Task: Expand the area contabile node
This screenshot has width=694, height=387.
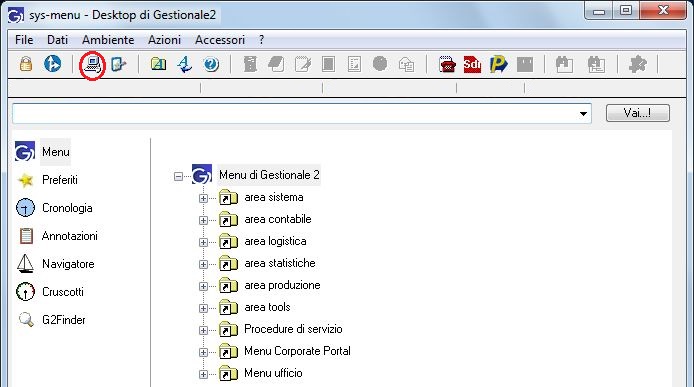Action: point(203,220)
